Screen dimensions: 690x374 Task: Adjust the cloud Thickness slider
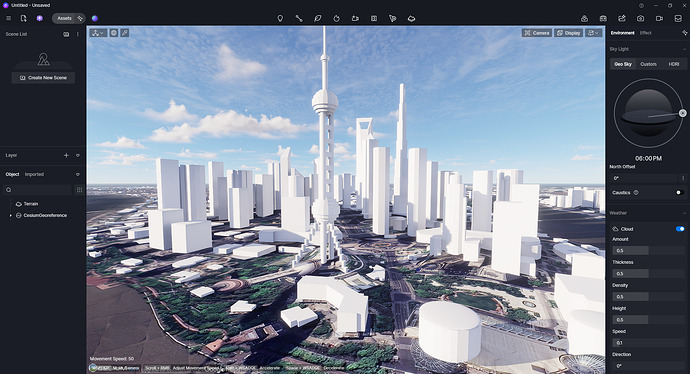coord(648,274)
